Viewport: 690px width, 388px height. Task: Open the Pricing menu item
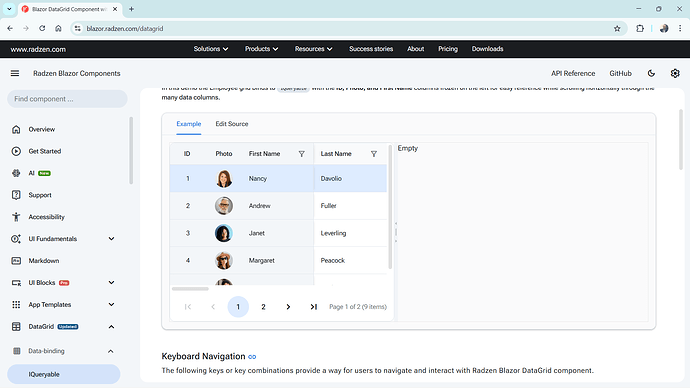[x=448, y=49]
